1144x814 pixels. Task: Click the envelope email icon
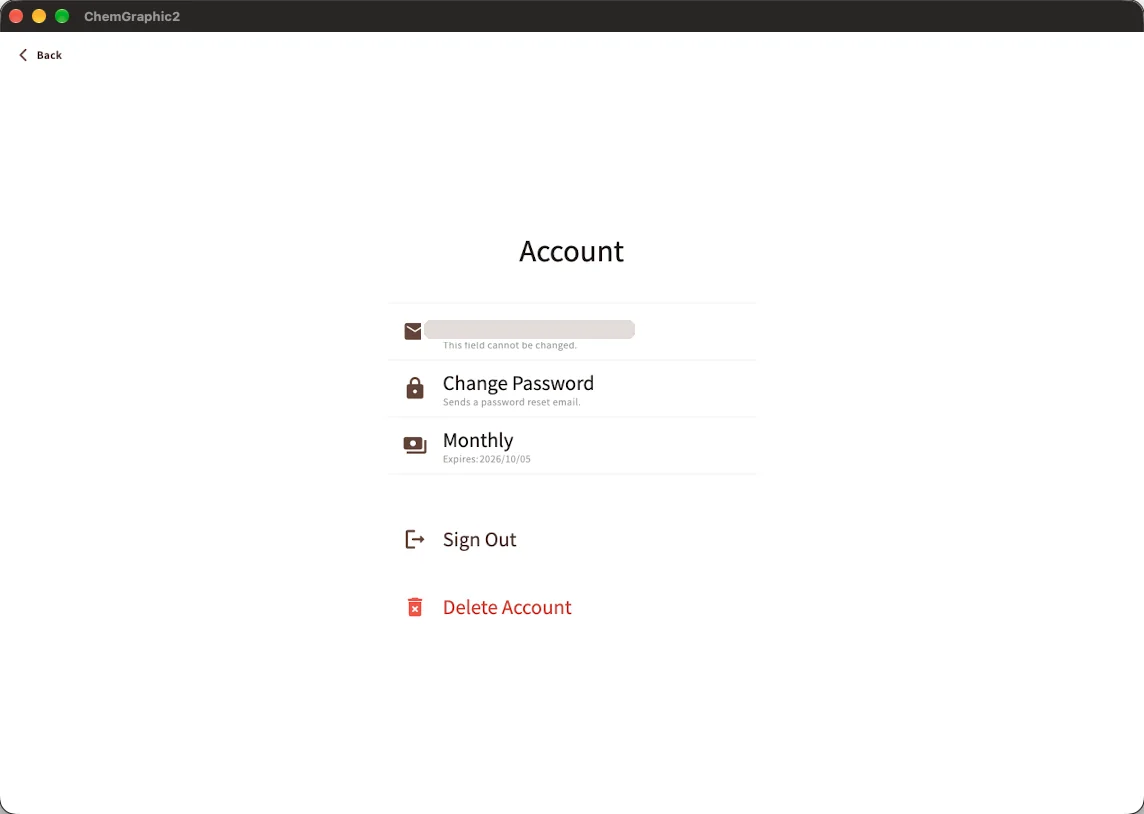click(413, 332)
